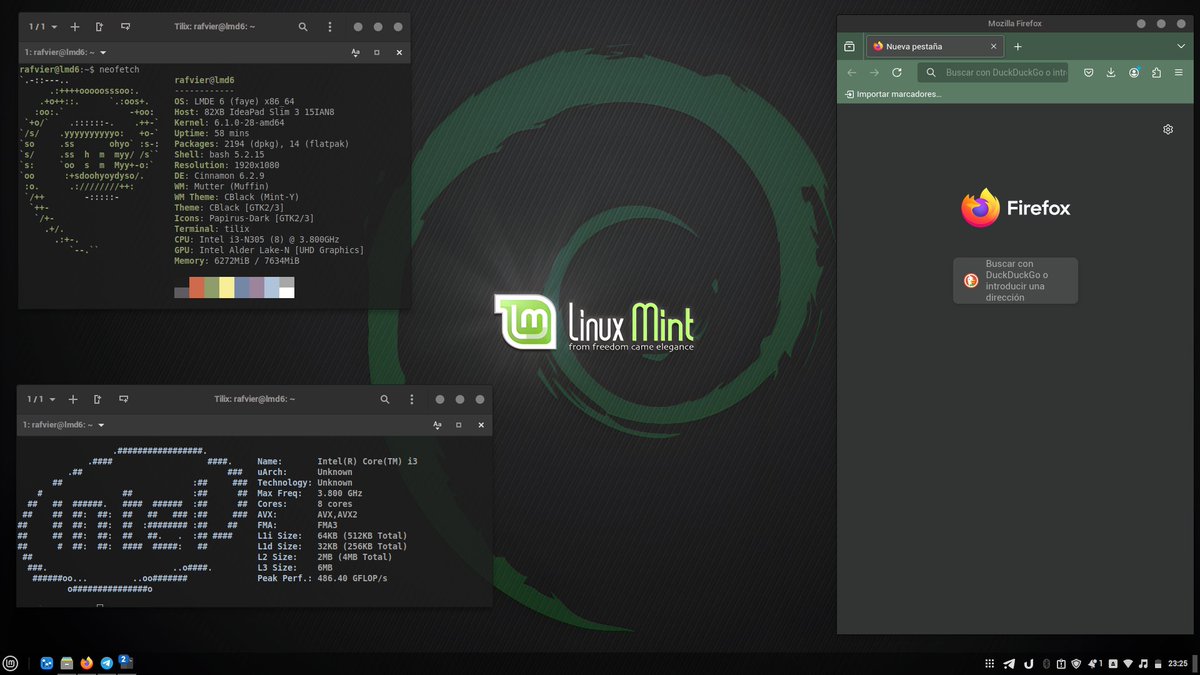Viewport: 1200px width, 675px height.
Task: Open the Firefox extensions panel
Action: tap(1156, 72)
